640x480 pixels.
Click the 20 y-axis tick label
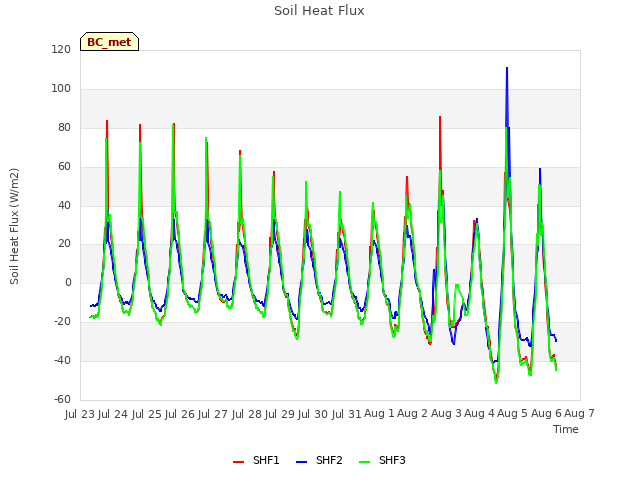click(x=64, y=244)
